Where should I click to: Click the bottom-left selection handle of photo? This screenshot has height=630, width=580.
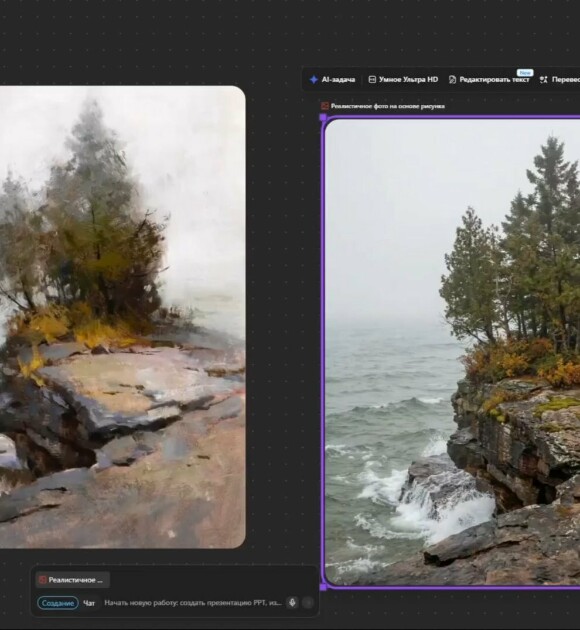click(323, 587)
